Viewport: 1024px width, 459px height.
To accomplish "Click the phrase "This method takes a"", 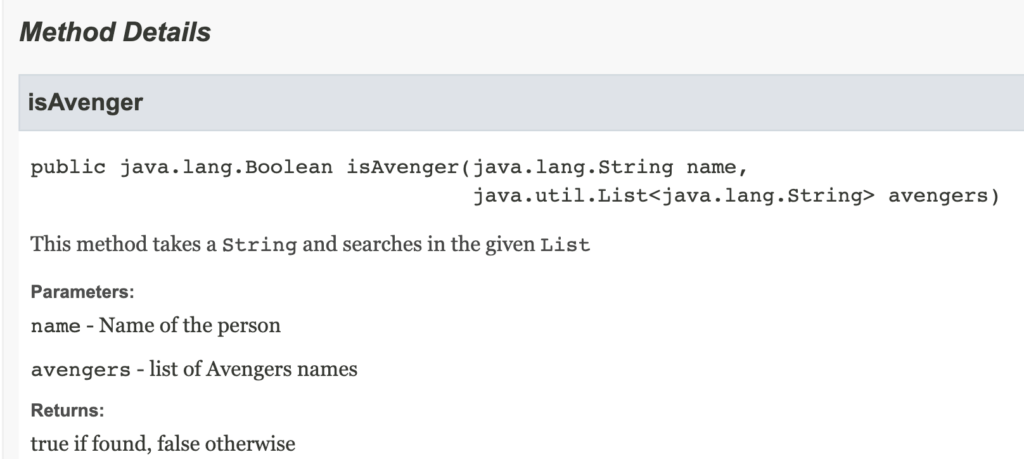I will point(123,244).
